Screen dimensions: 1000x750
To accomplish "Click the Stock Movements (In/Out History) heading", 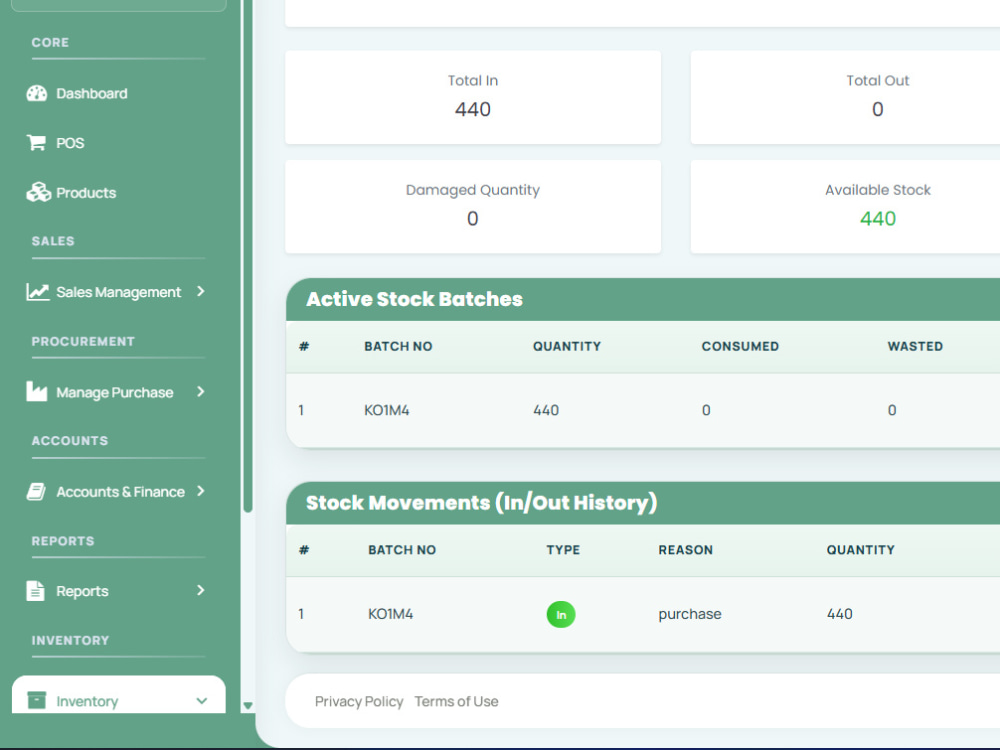I will [x=482, y=503].
